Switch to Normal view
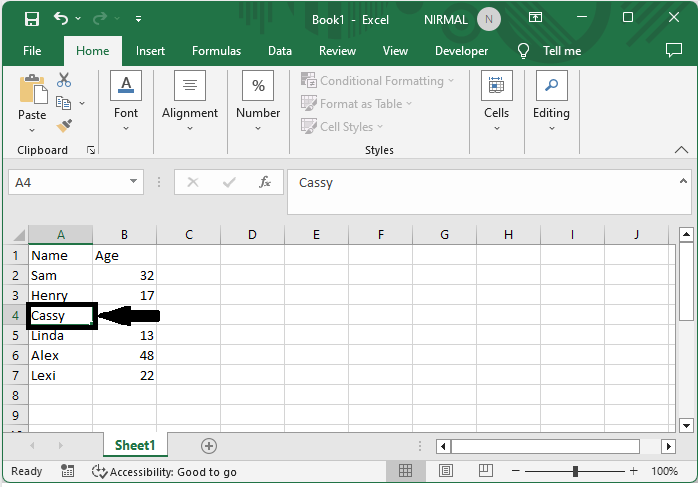The image size is (700, 487). click(405, 470)
